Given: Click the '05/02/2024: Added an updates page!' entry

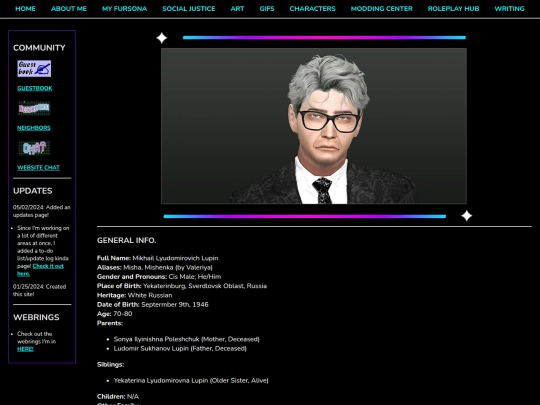Looking at the screenshot, I should coord(41,211).
